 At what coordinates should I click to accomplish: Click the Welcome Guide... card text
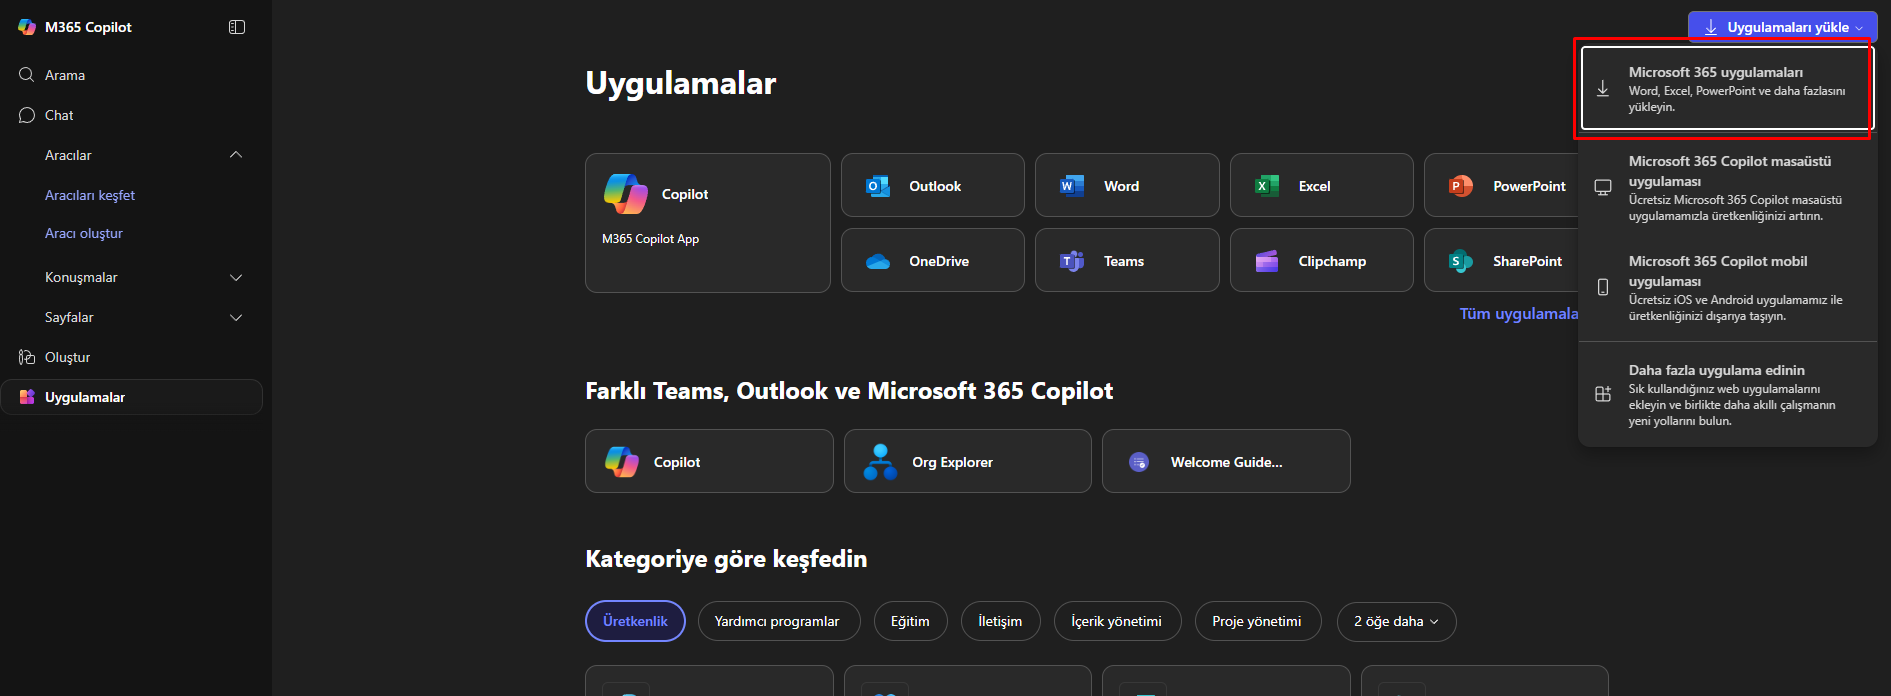[1226, 462]
